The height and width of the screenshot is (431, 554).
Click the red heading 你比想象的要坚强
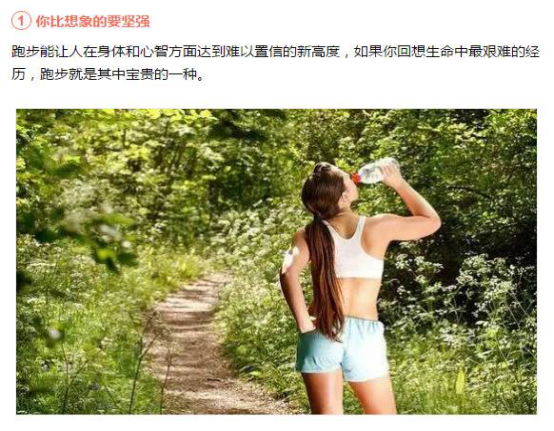93,21
